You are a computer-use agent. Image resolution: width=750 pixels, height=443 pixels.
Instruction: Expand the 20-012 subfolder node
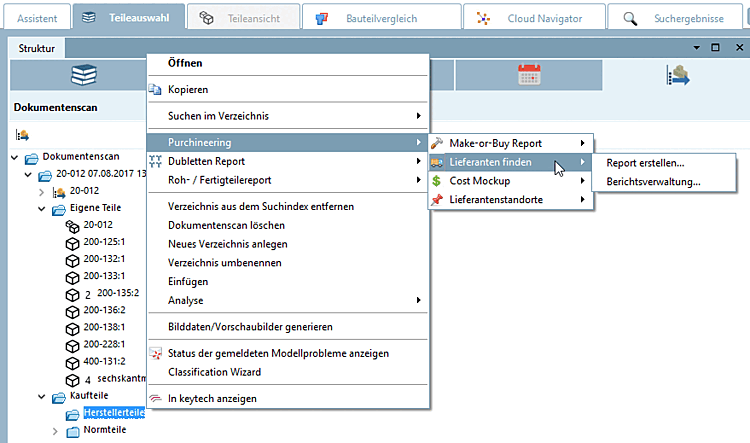click(x=42, y=191)
